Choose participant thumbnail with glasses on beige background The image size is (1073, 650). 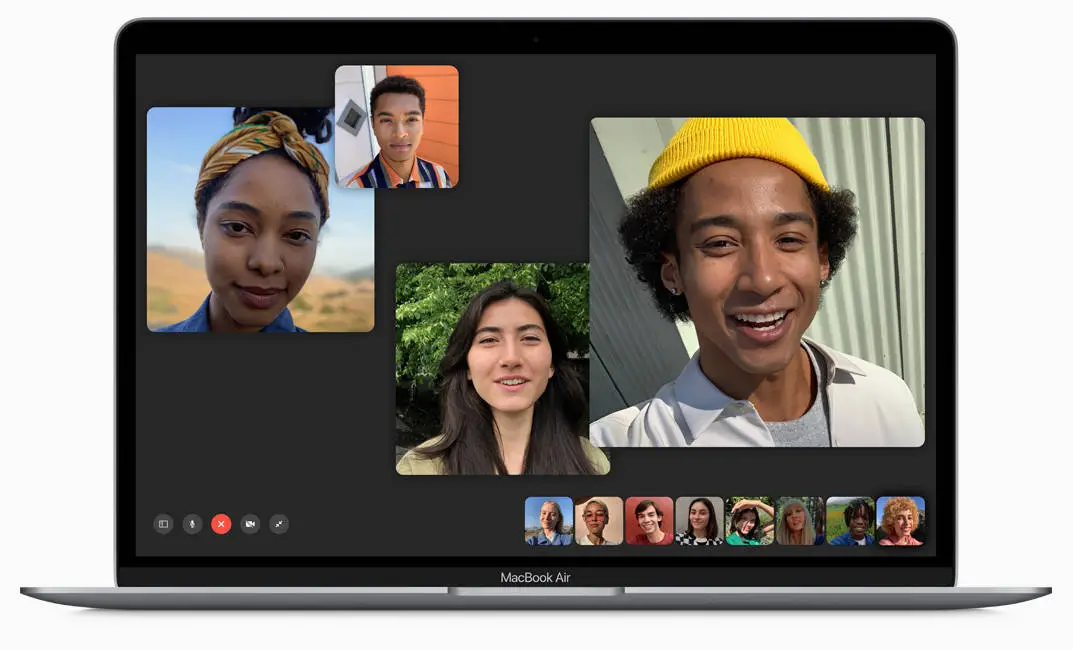599,521
